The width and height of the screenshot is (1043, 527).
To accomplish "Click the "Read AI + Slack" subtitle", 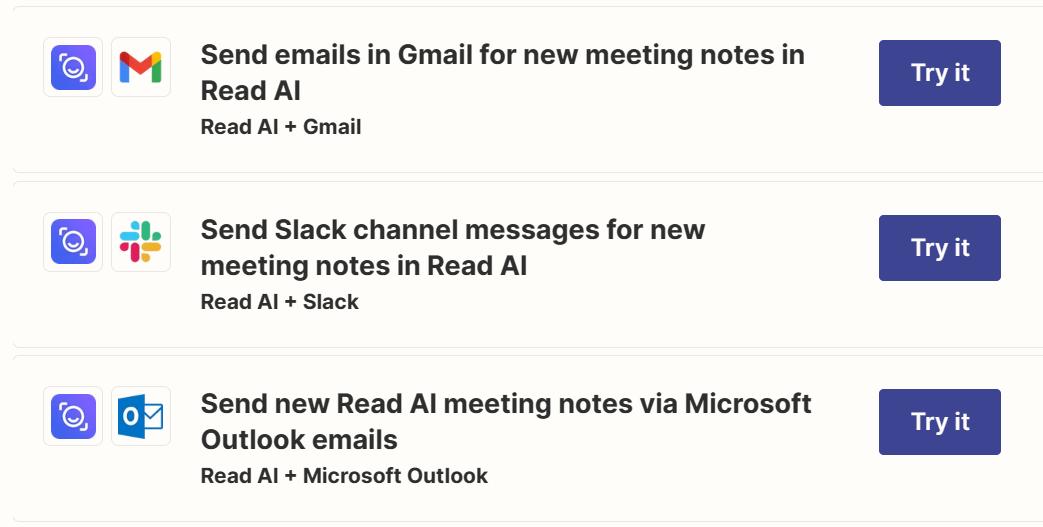I will coord(279,302).
